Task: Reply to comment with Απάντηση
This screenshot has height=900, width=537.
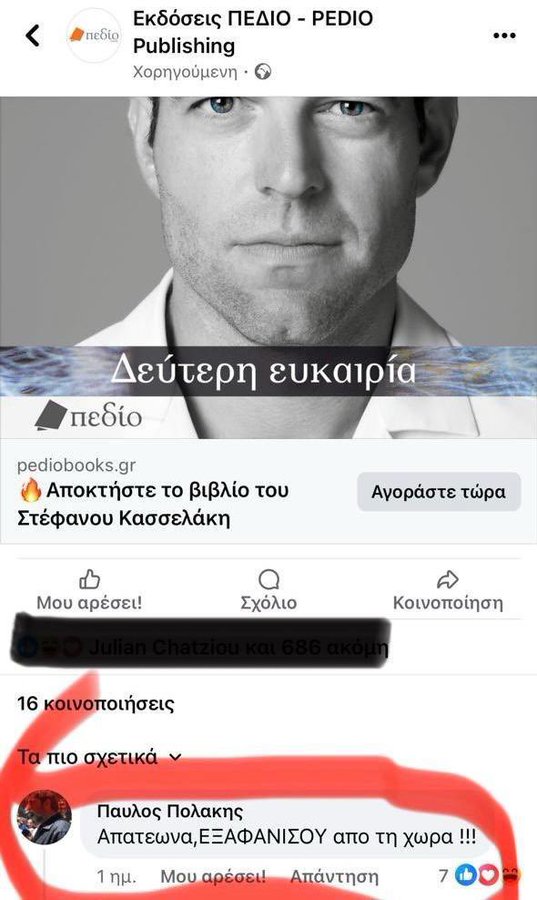Action: tap(334, 876)
